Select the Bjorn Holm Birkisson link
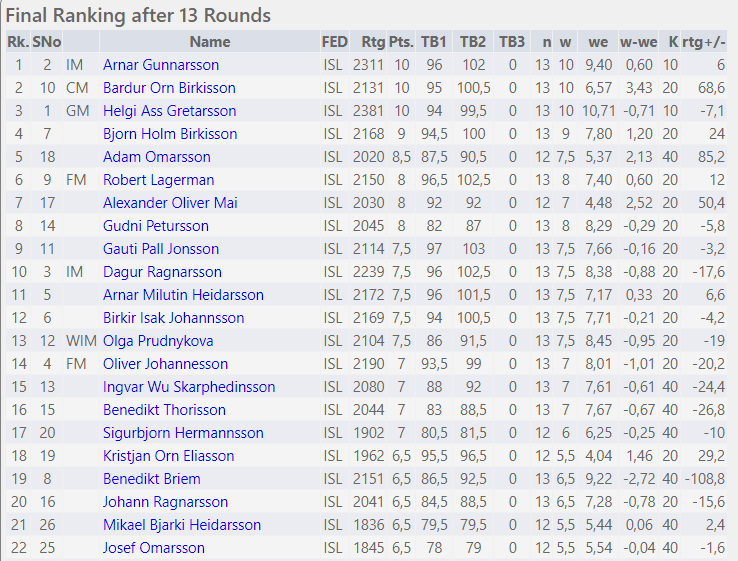 (x=170, y=134)
